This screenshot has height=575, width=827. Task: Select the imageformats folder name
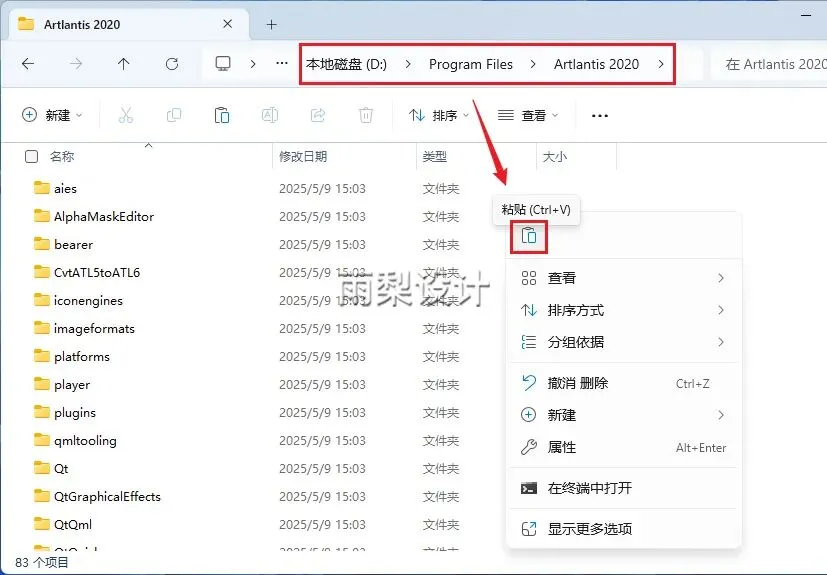tap(94, 328)
